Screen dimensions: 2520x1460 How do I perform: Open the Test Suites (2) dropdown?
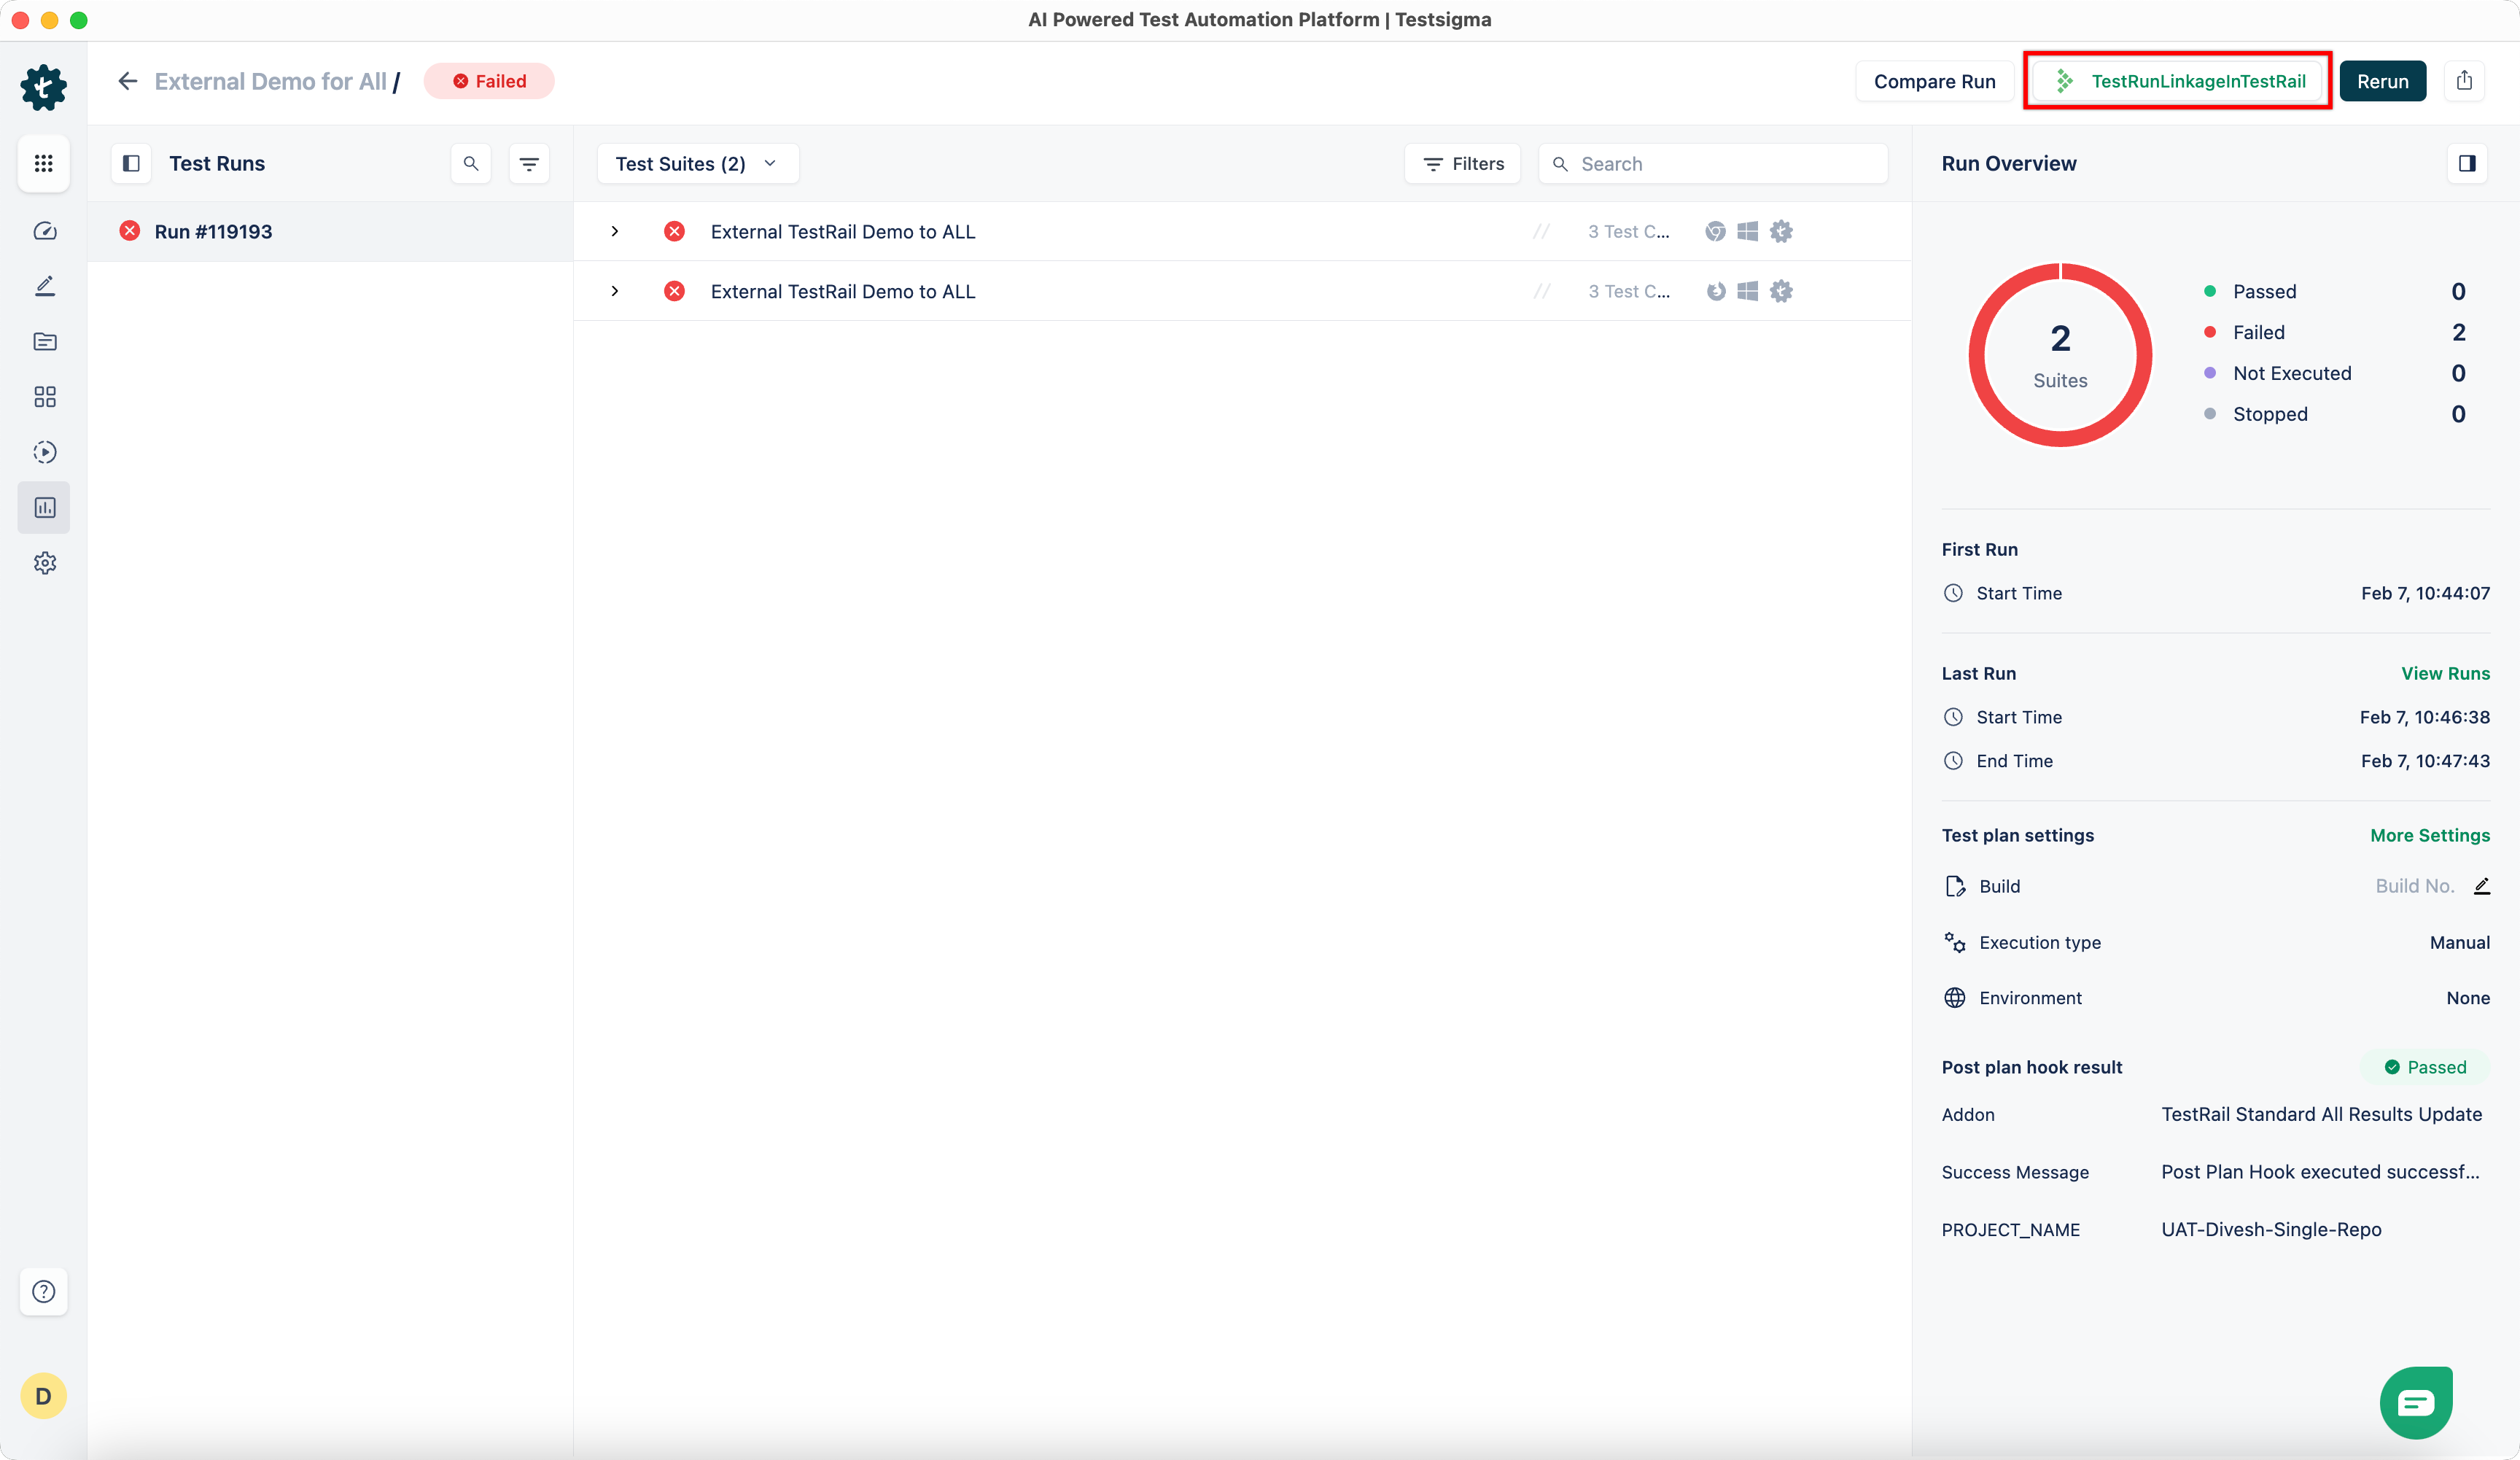pos(697,163)
